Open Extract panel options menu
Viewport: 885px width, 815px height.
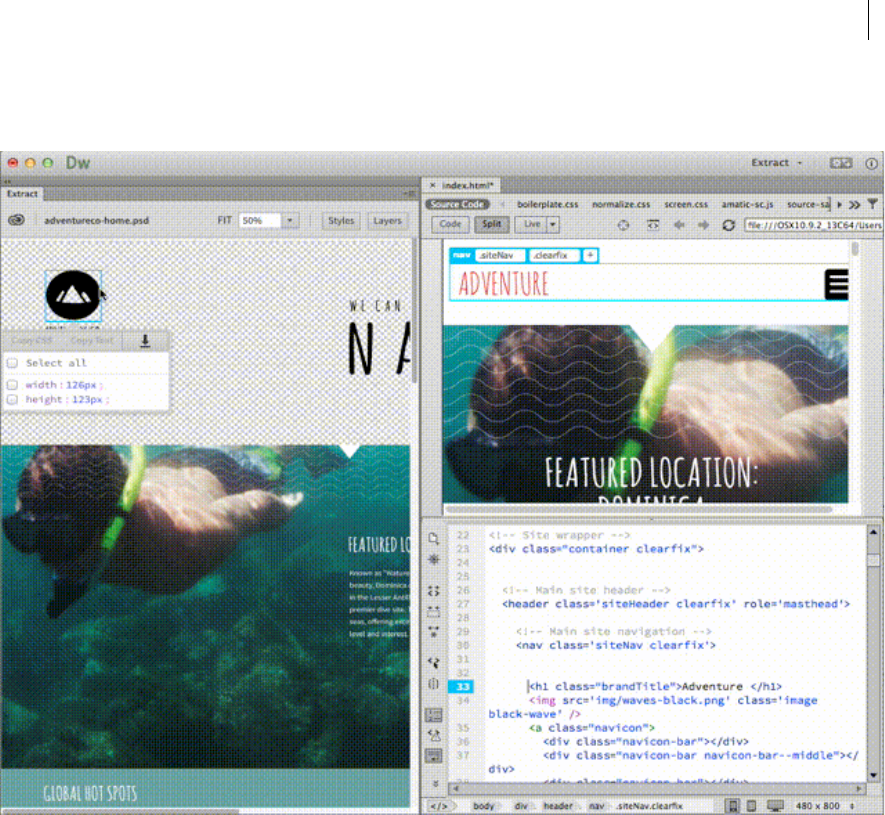point(410,194)
